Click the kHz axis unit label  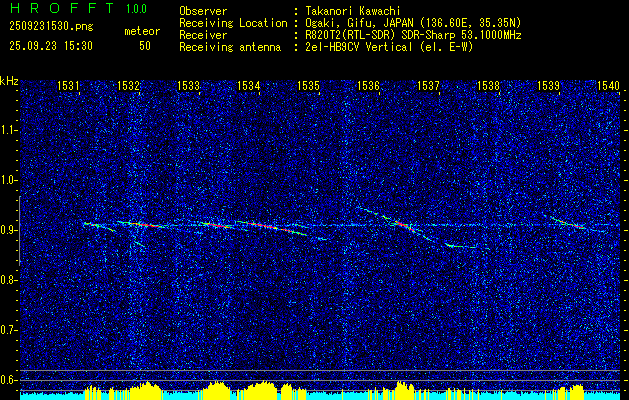tap(9, 81)
